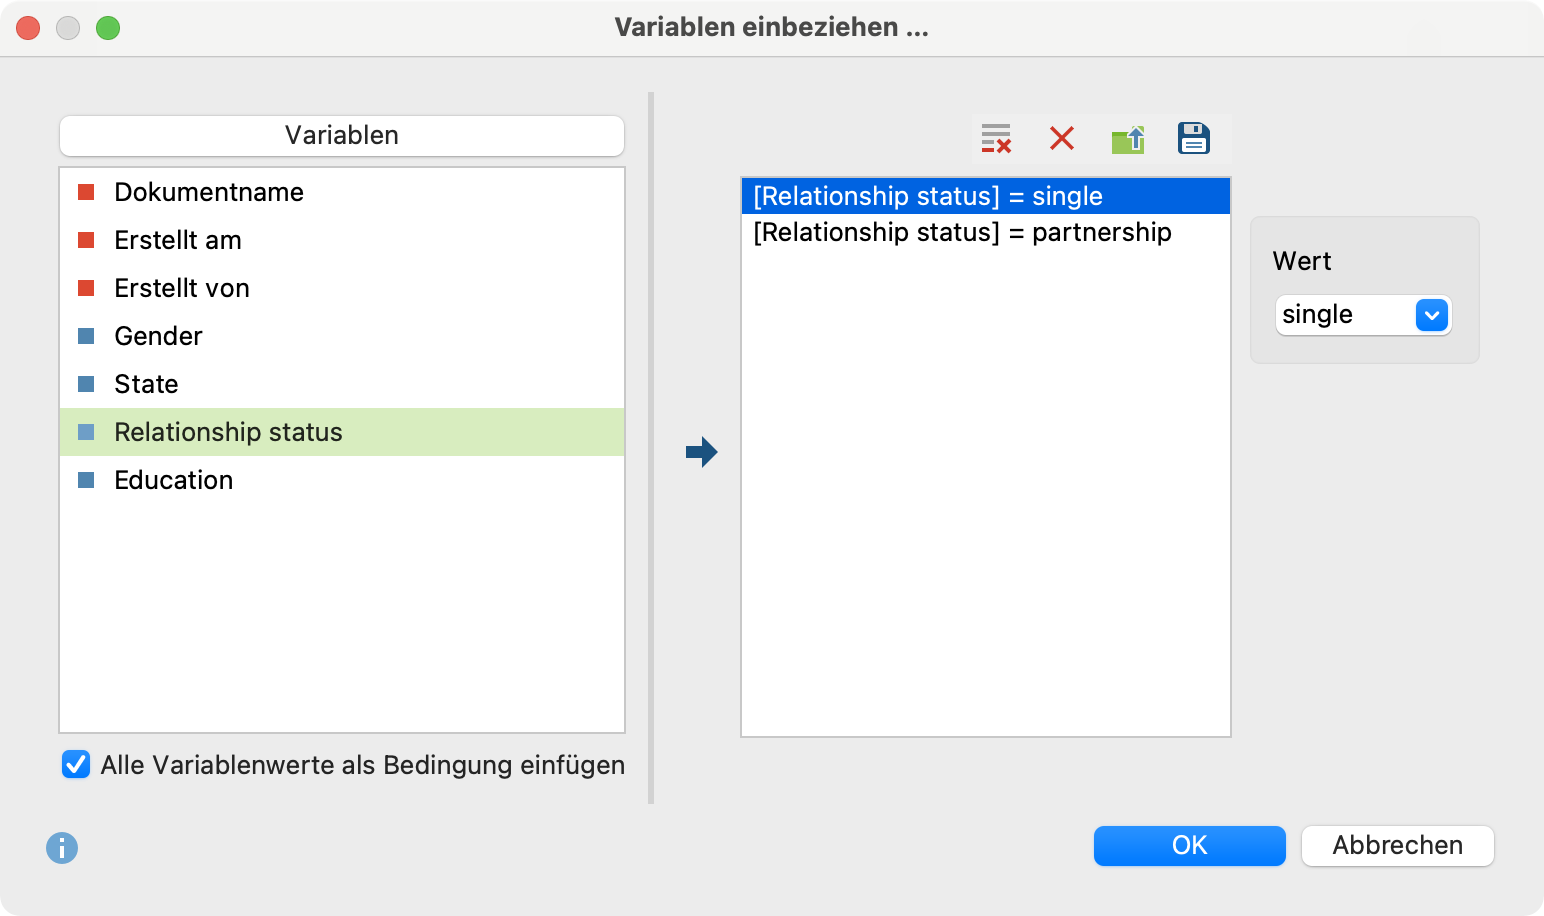Select the Erstellt von variable
Screen dimensions: 1544x916
342,288
